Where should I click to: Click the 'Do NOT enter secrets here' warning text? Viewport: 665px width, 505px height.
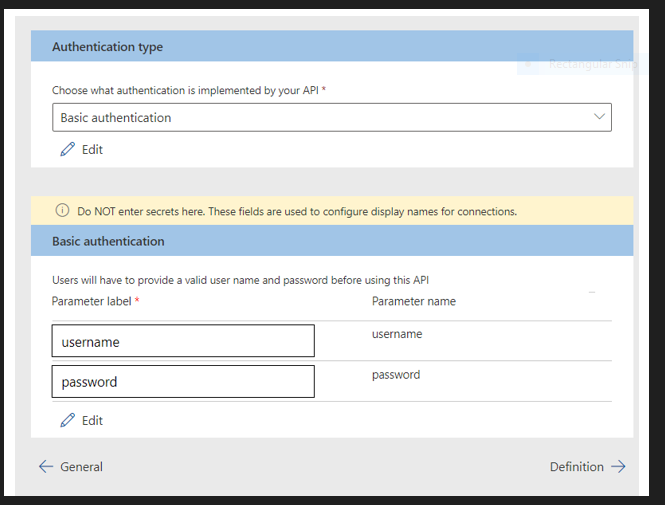click(x=297, y=211)
